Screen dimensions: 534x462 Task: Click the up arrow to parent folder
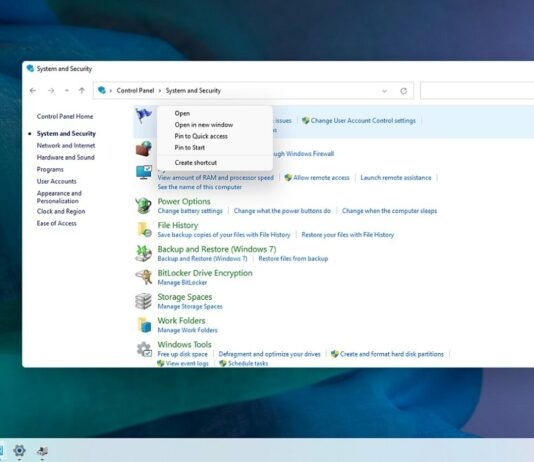[x=82, y=91]
